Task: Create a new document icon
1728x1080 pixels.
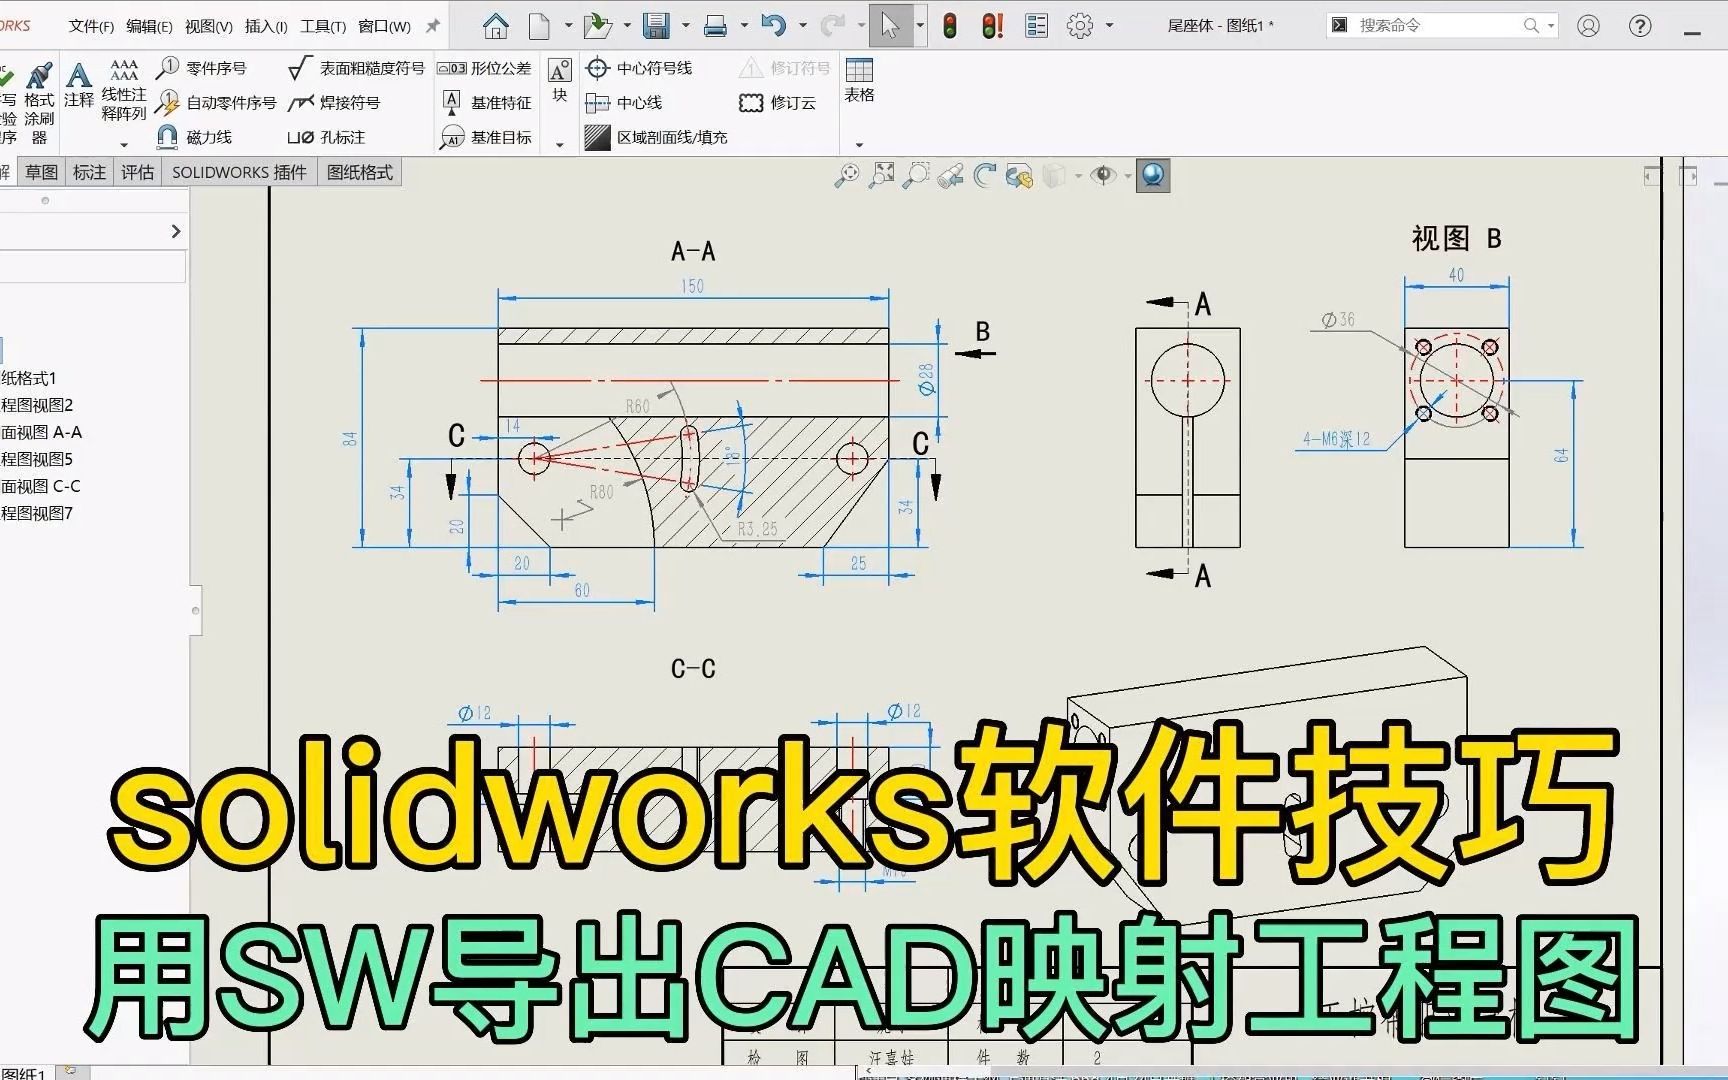Action: point(539,26)
